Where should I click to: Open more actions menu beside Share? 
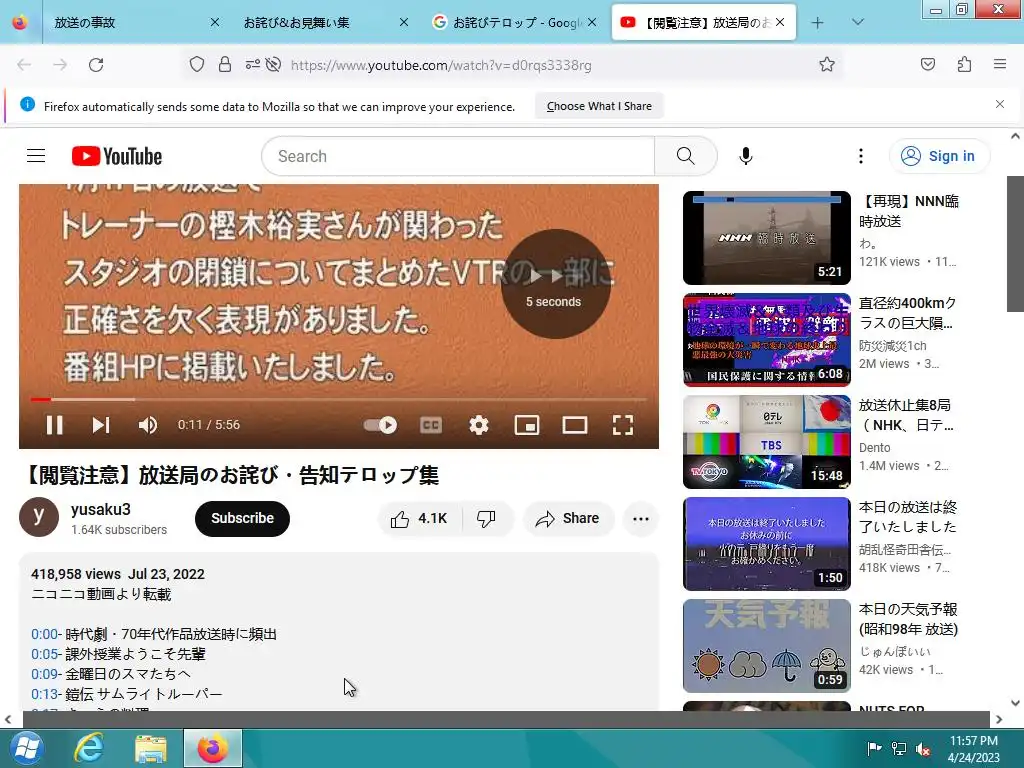tap(641, 519)
